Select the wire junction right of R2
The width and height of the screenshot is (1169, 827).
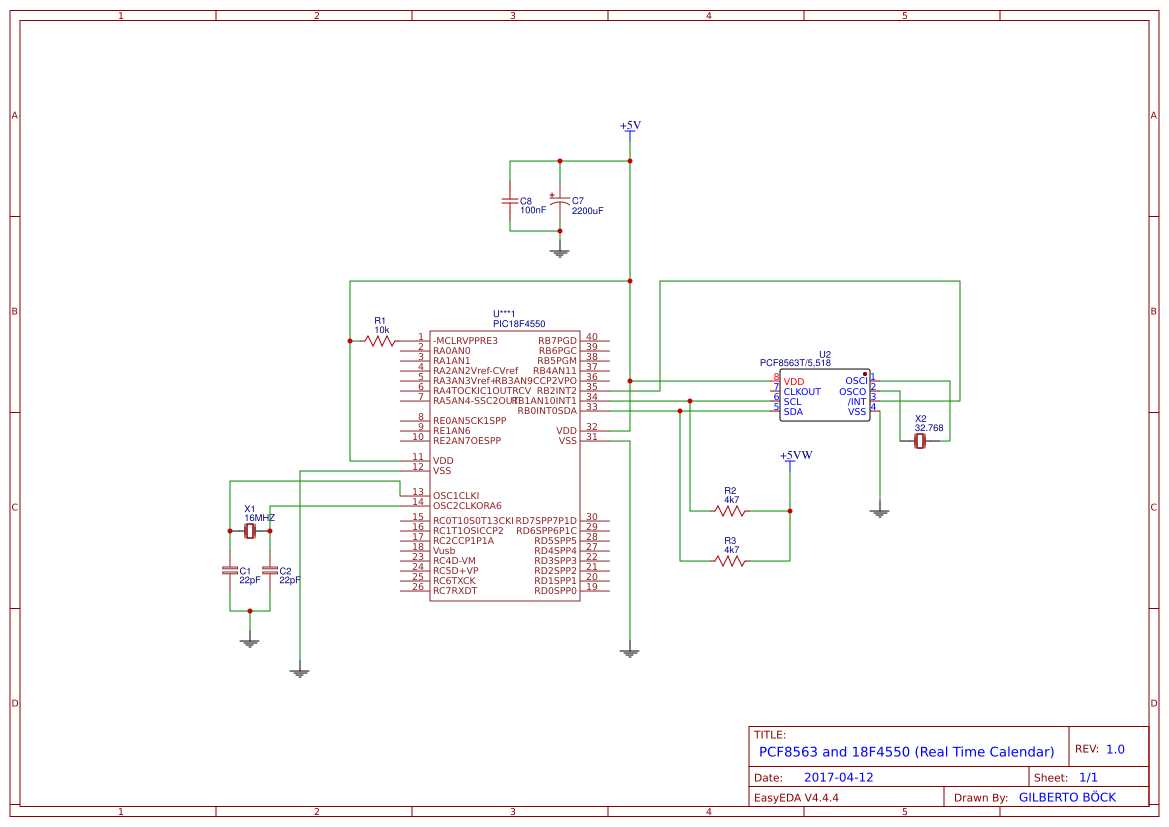click(790, 511)
